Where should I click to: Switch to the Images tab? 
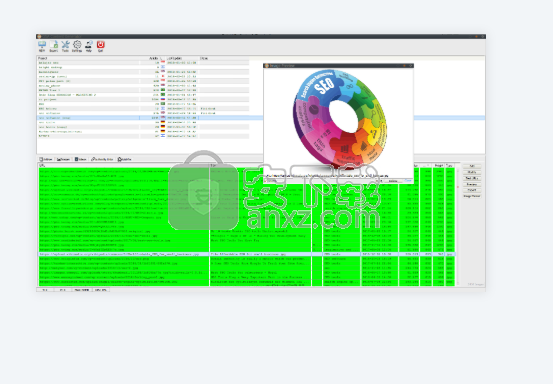point(63,159)
